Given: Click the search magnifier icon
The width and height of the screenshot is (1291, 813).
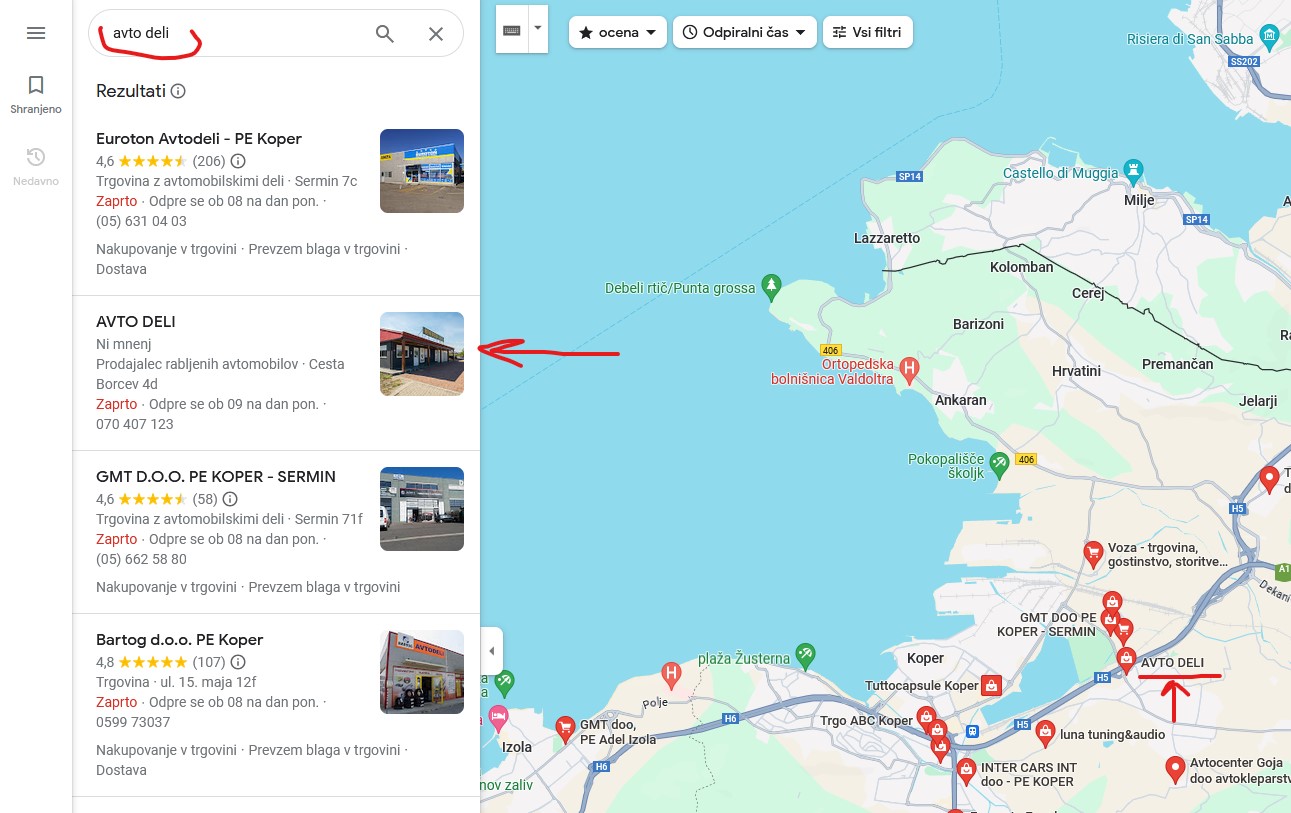Looking at the screenshot, I should pos(385,34).
